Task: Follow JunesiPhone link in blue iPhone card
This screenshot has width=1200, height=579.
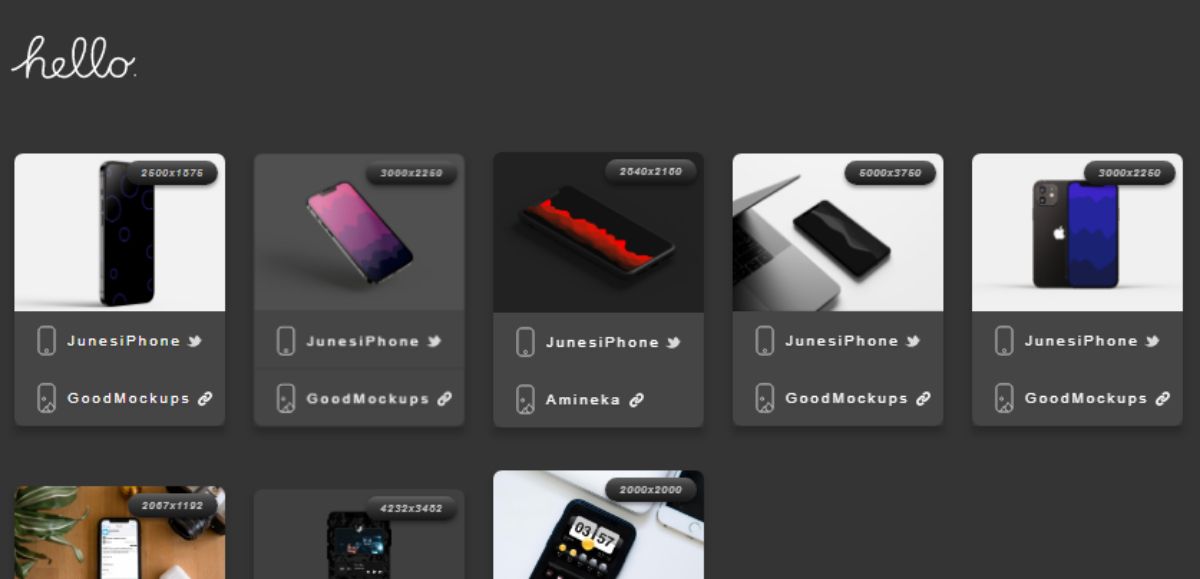Action: (x=1081, y=341)
